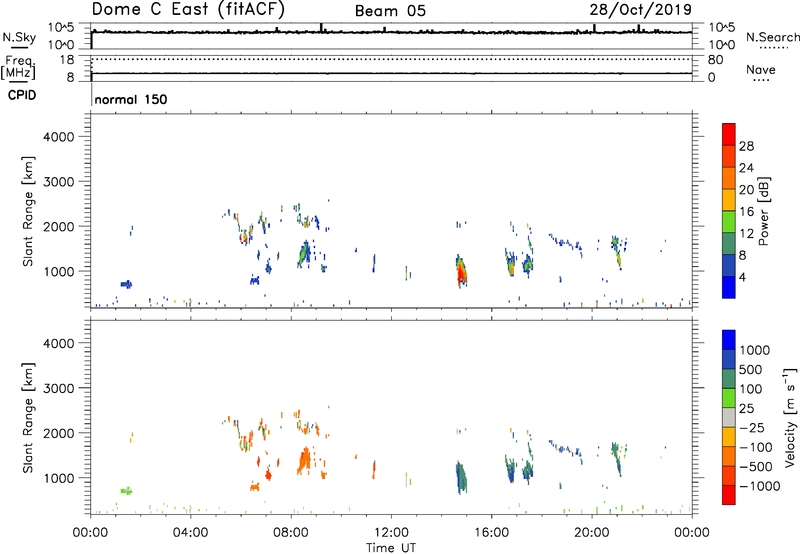Click the 'Dome C East (fitACF)' title
Image resolution: width=800 pixels, height=554 pixels.
(188, 10)
